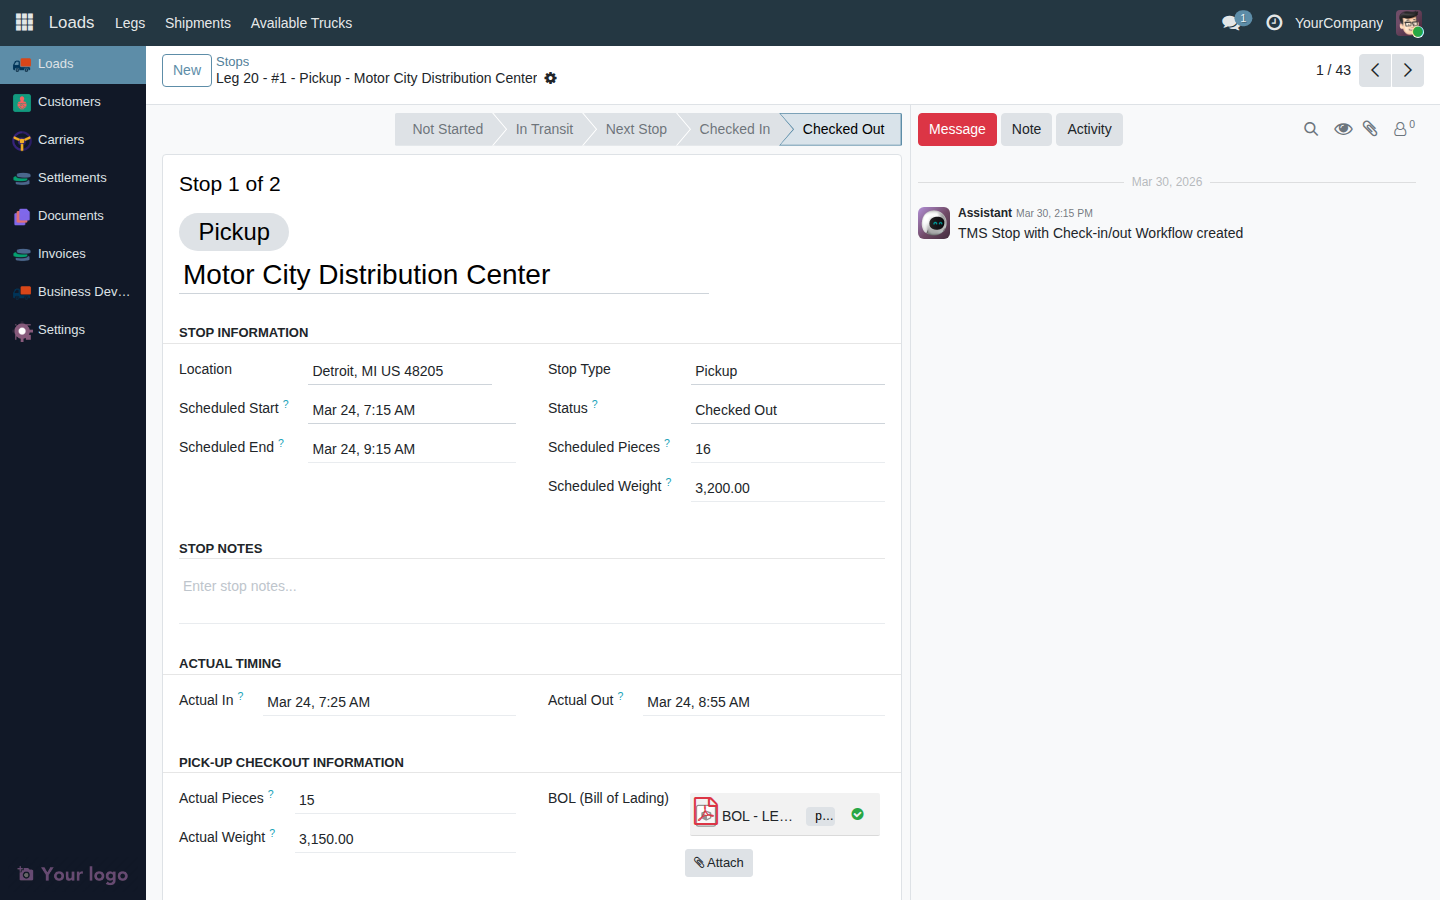Open the Shipments menu
1440x900 pixels.
pyautogui.click(x=198, y=22)
